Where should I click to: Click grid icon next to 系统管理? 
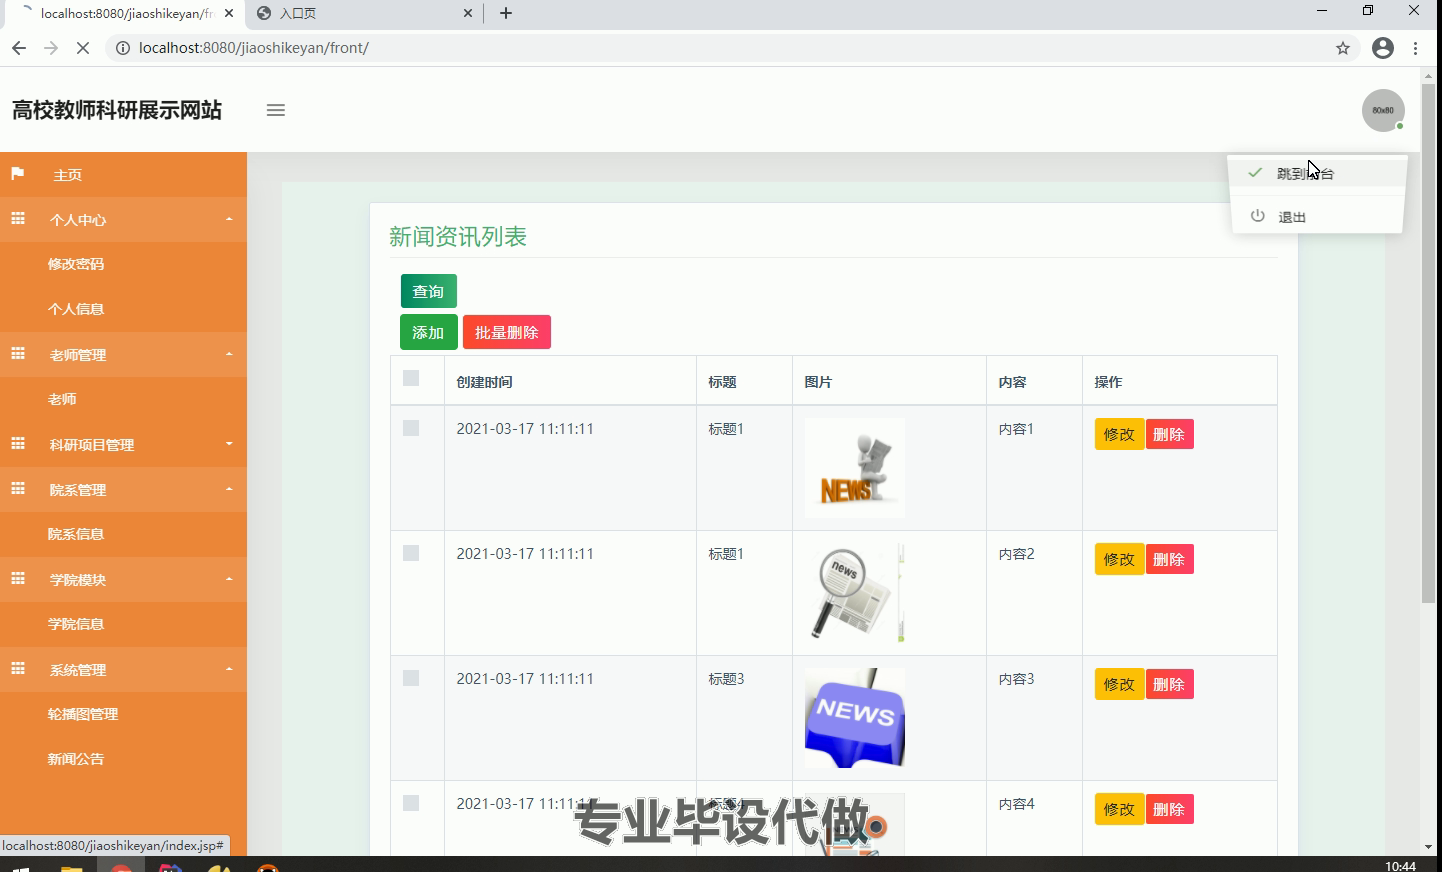[x=18, y=668]
